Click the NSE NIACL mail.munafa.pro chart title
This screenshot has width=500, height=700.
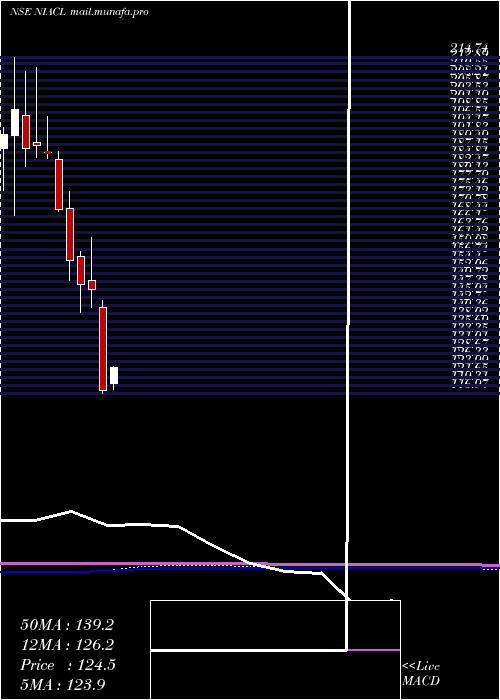[x=79, y=12]
